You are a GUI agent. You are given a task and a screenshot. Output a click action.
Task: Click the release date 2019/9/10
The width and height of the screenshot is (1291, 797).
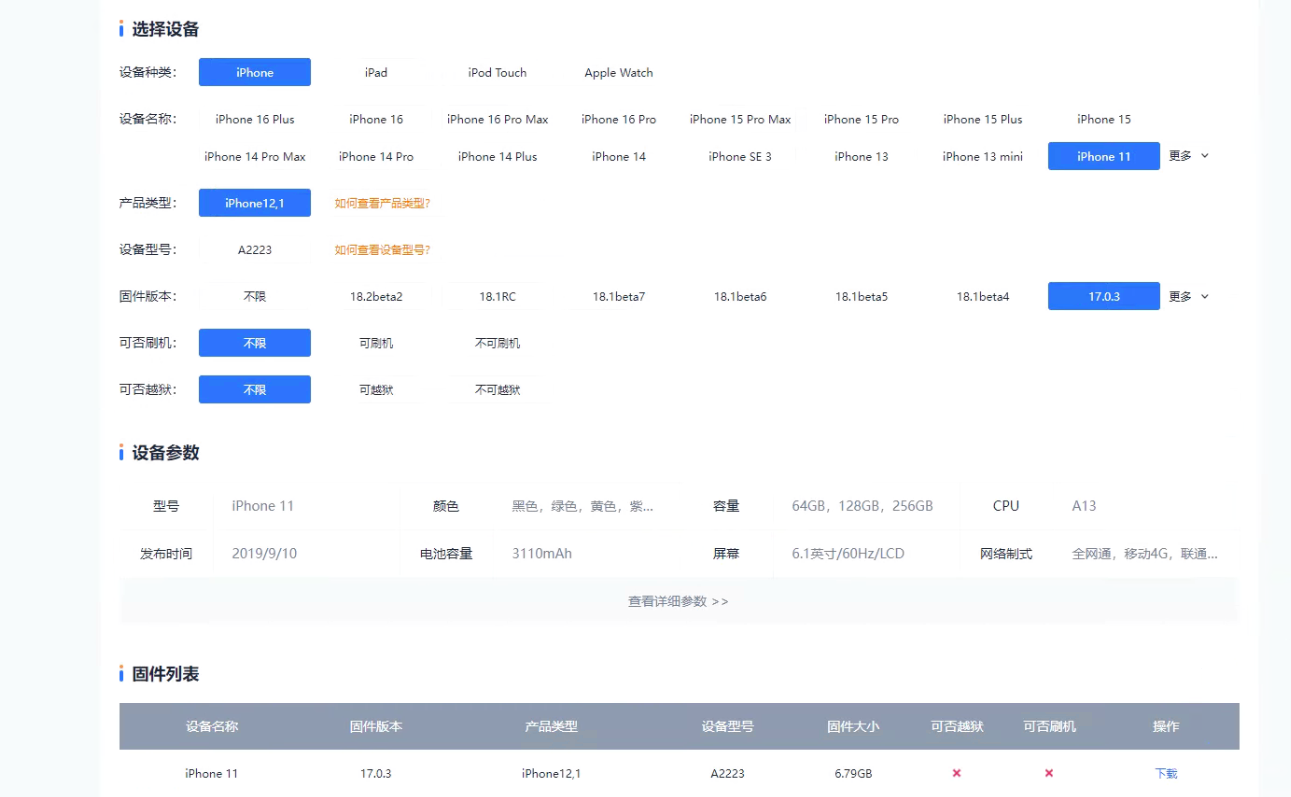[264, 553]
